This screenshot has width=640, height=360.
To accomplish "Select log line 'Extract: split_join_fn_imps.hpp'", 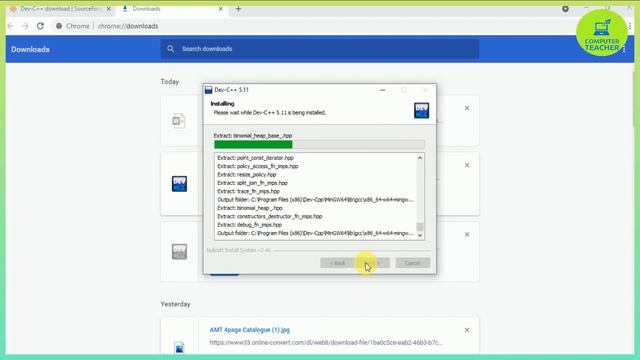I will (x=252, y=183).
